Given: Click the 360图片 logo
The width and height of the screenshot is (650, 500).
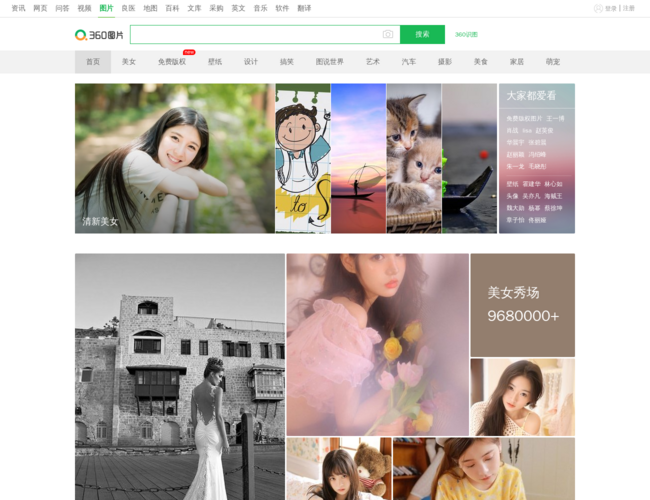Looking at the screenshot, I should click(99, 35).
